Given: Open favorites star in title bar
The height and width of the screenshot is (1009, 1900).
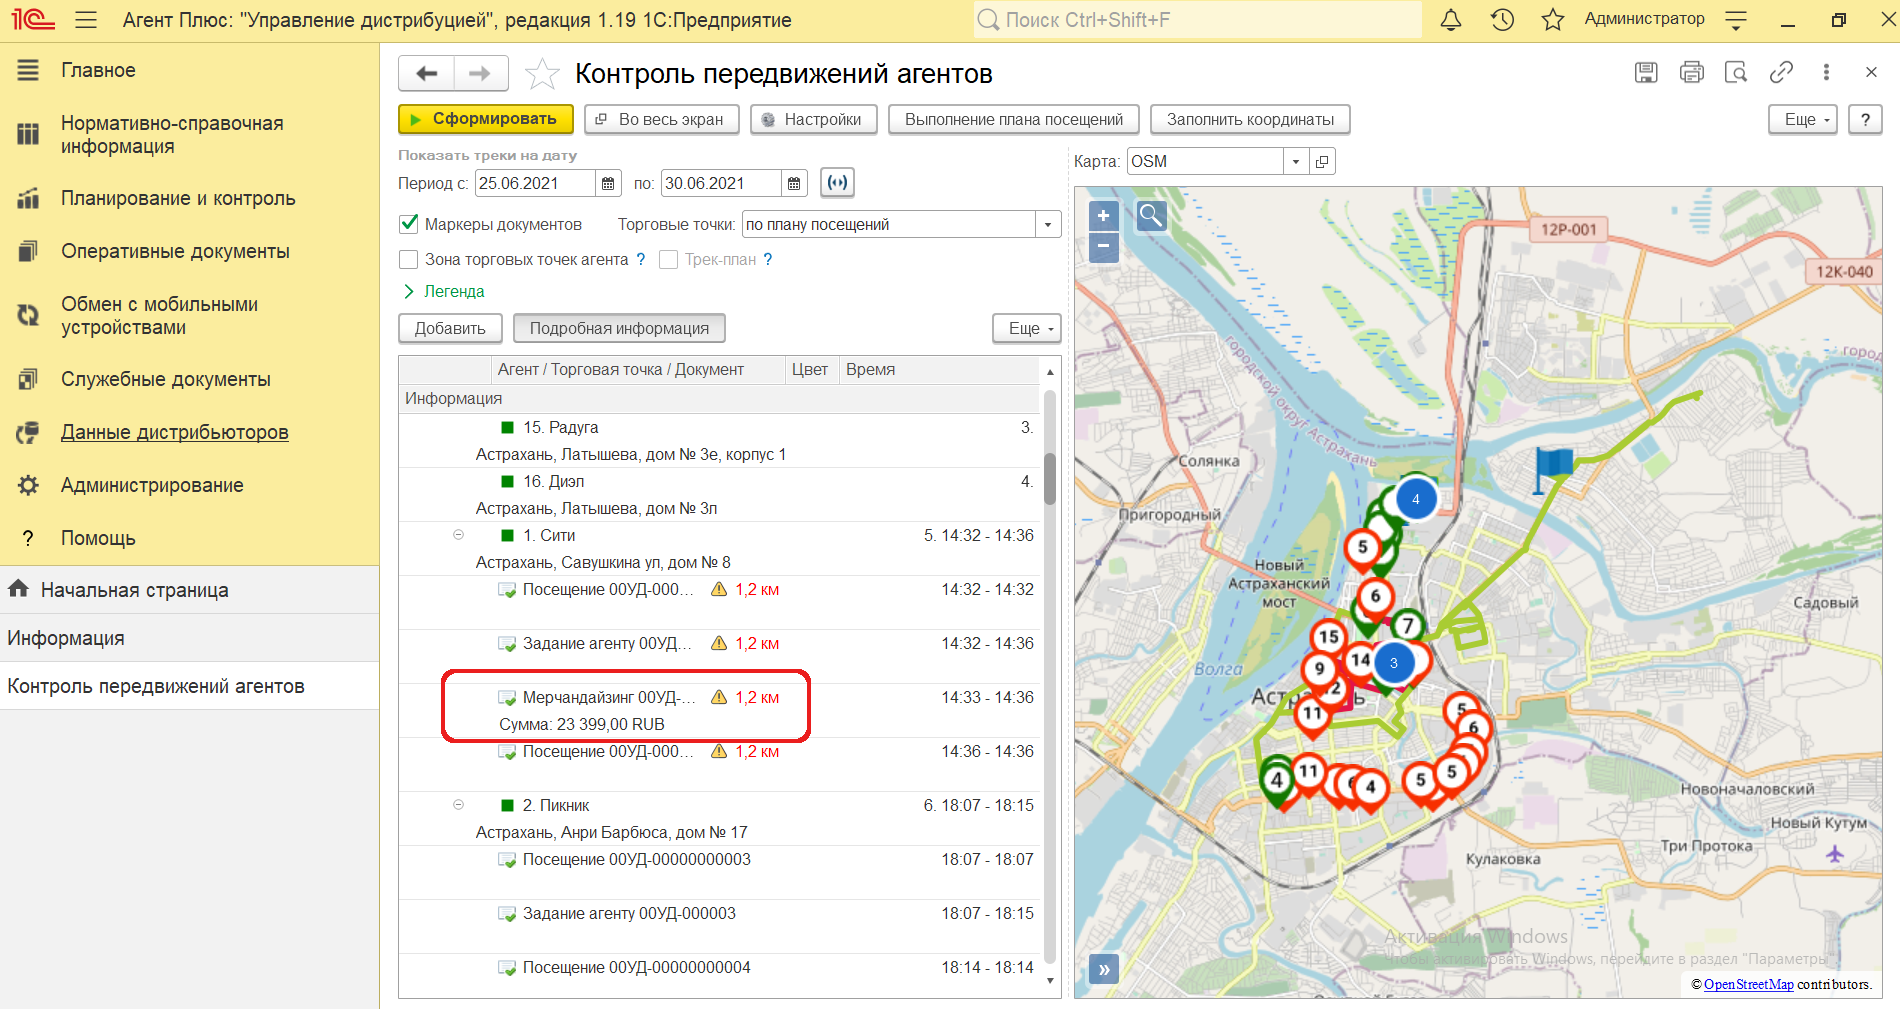Looking at the screenshot, I should click(x=1552, y=20).
